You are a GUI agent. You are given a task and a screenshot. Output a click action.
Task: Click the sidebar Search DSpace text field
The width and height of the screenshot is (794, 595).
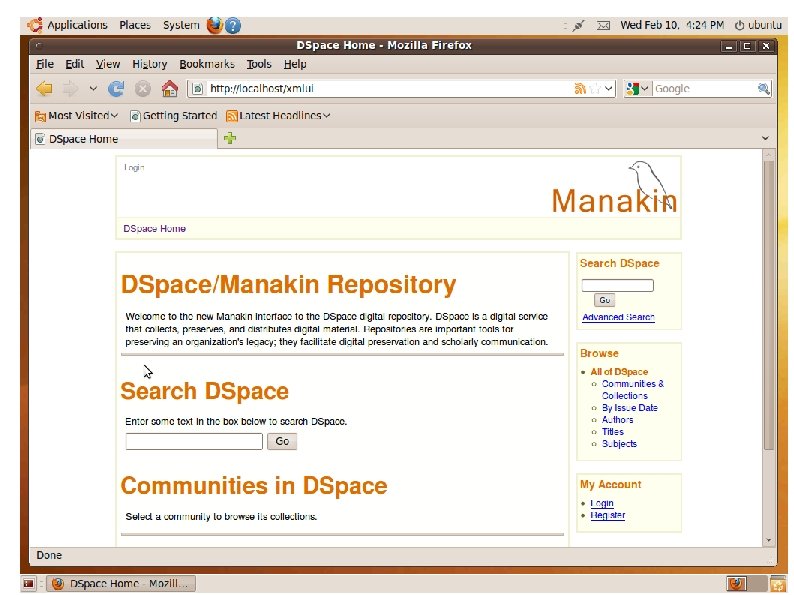point(617,286)
